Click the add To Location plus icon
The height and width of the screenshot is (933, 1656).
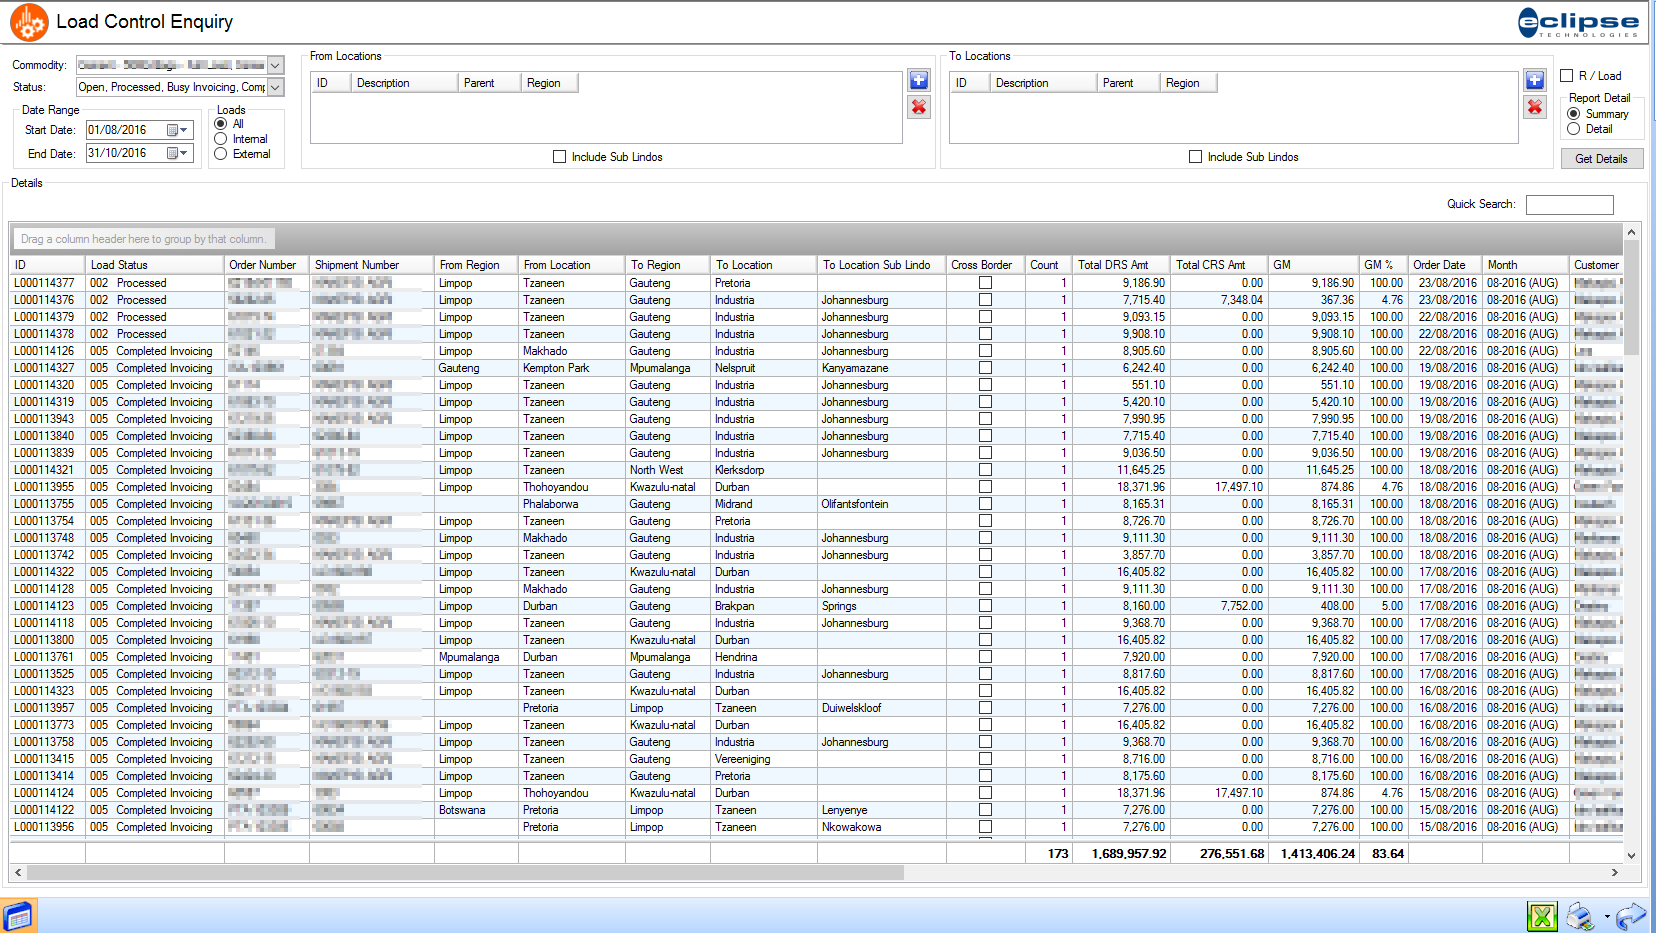pyautogui.click(x=1534, y=80)
